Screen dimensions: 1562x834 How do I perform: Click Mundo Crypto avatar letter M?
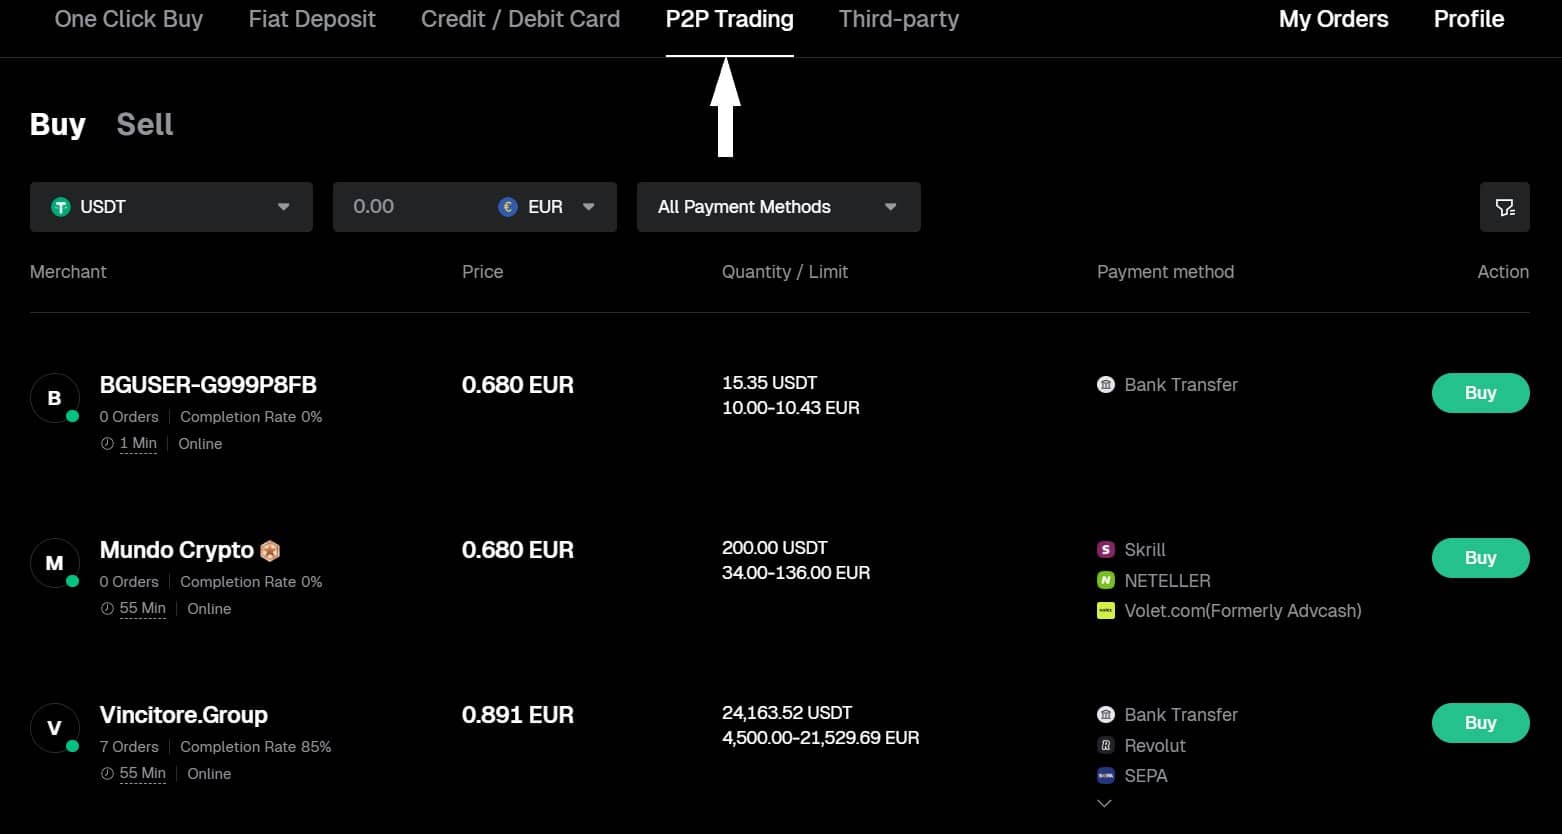click(54, 563)
